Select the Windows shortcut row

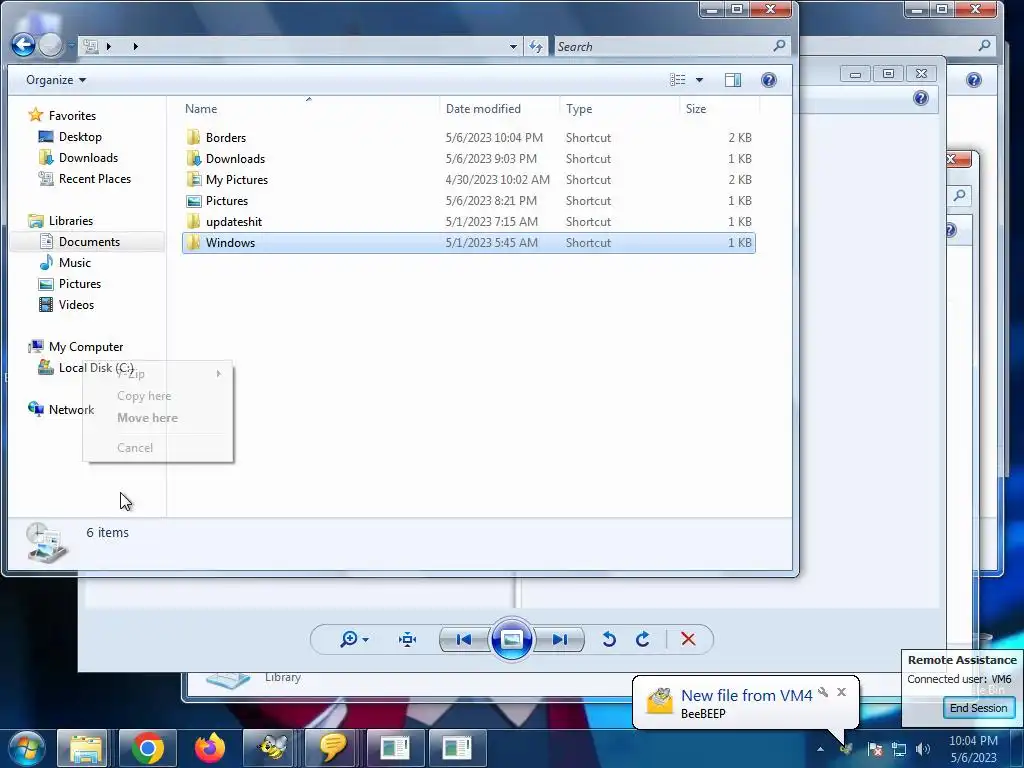(x=468, y=242)
